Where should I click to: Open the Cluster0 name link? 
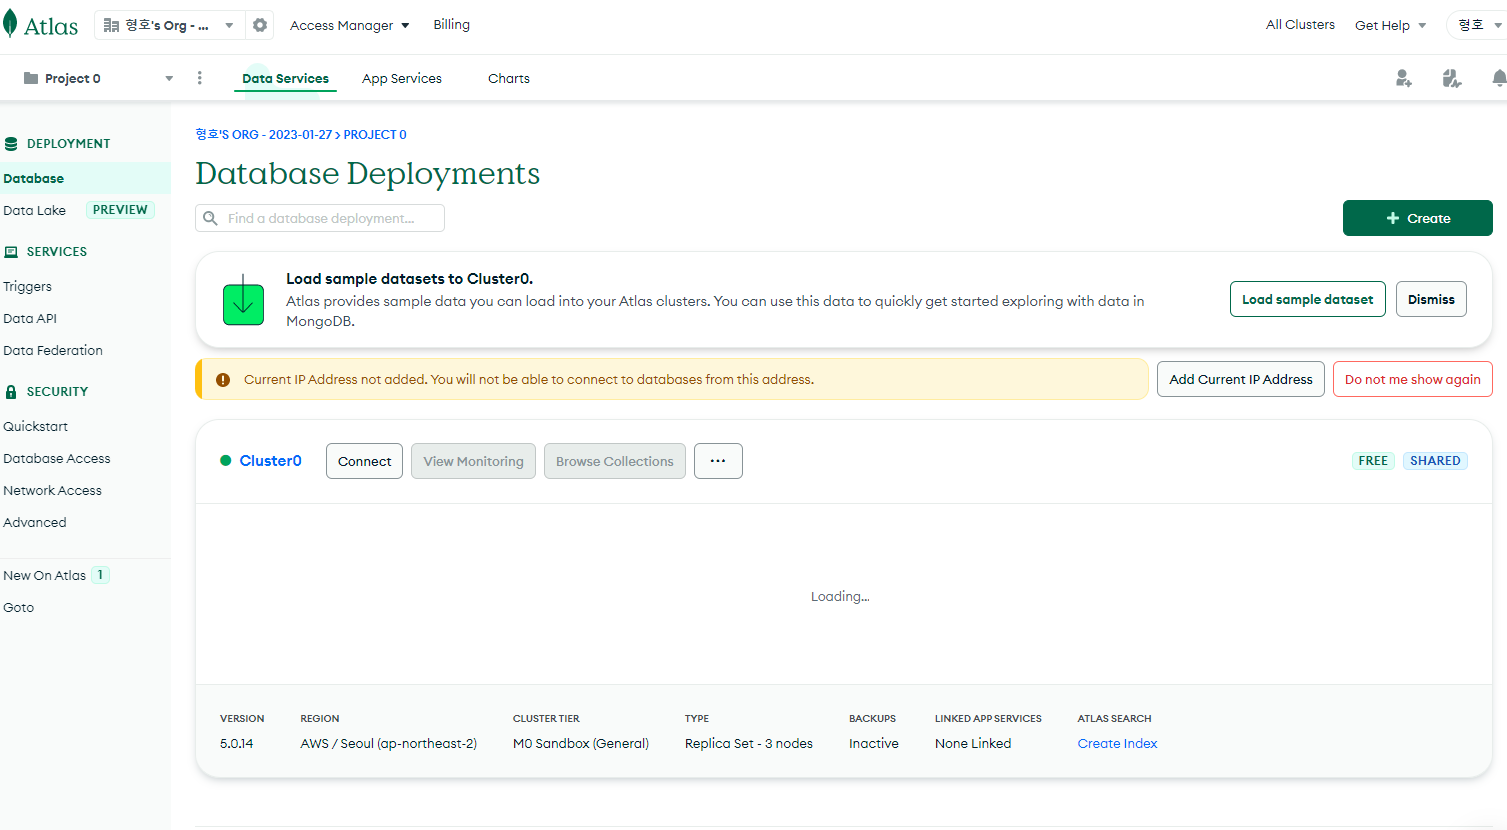tap(270, 461)
